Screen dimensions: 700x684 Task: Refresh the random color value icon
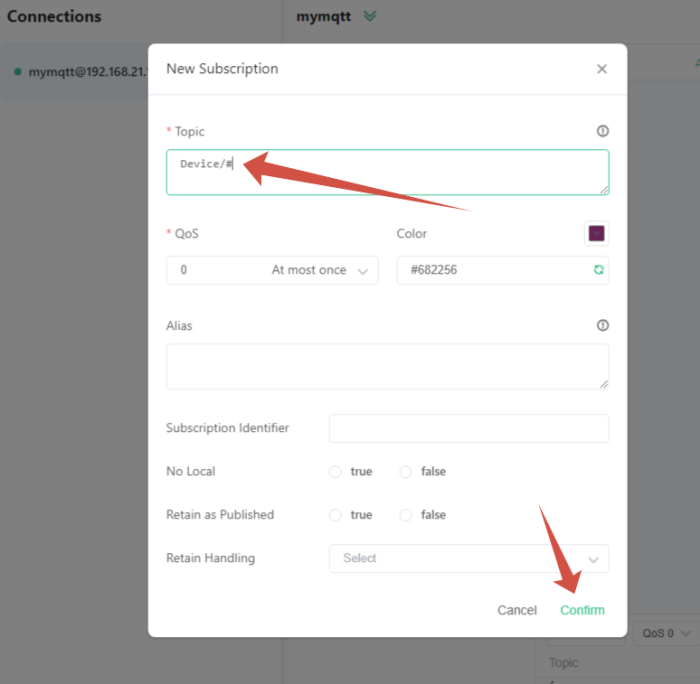(598, 270)
